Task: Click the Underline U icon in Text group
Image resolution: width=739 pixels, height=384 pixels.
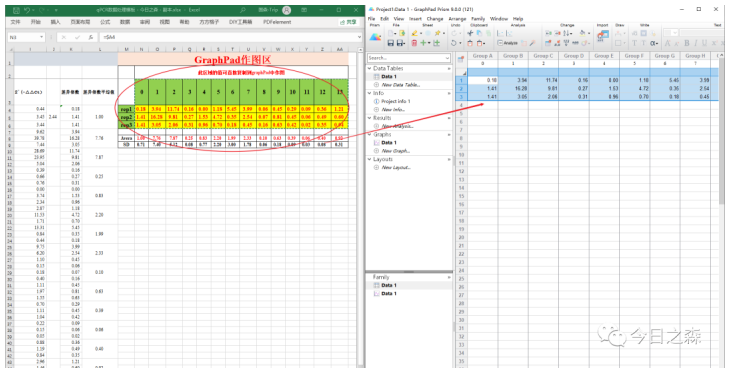Action: [x=705, y=43]
